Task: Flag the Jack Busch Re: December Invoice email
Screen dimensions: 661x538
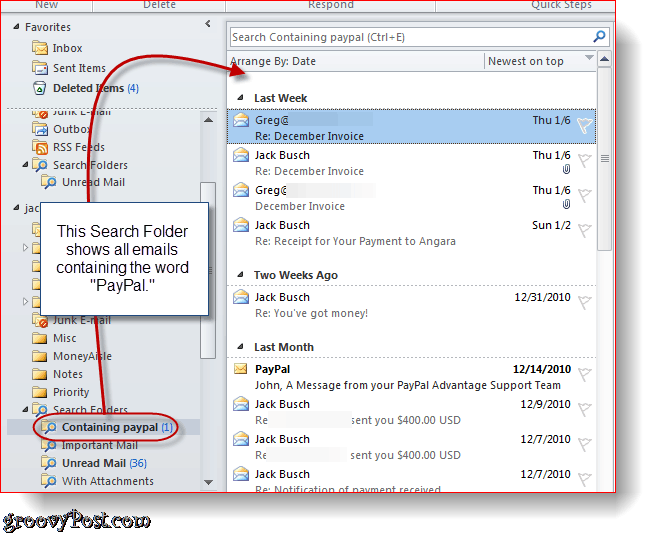Action: (585, 161)
